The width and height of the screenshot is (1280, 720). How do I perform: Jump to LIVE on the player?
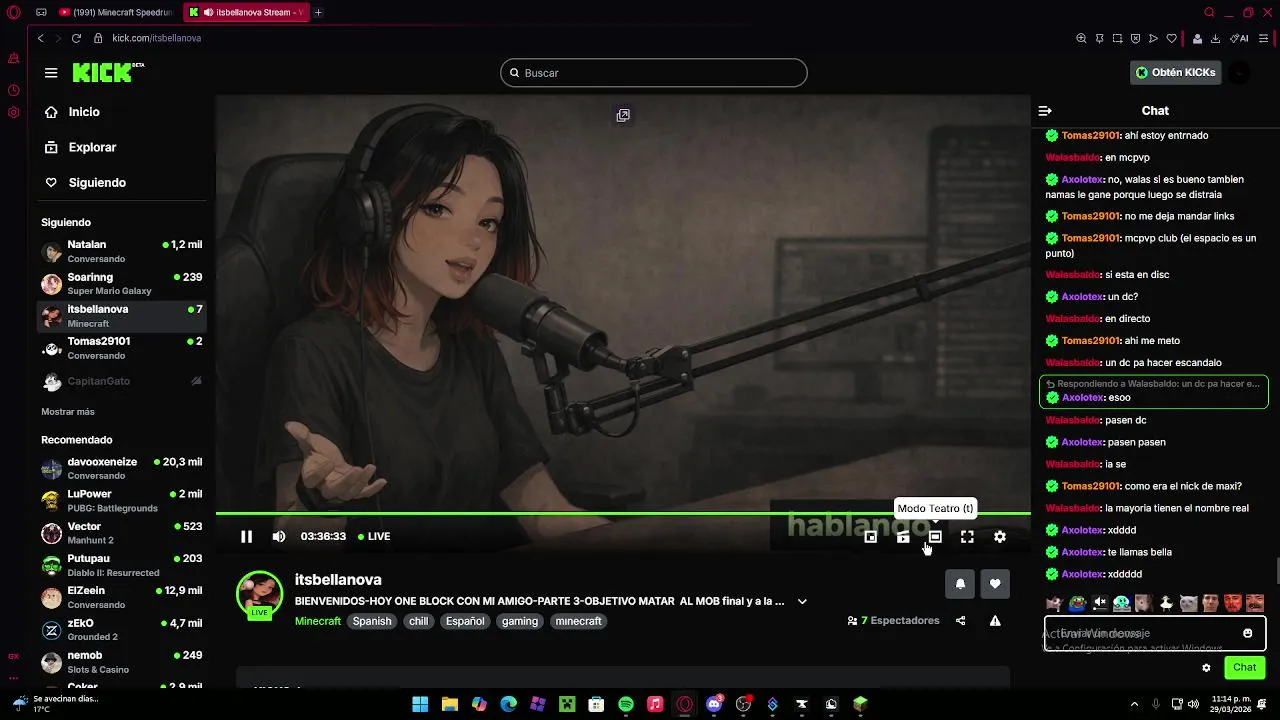pos(374,537)
